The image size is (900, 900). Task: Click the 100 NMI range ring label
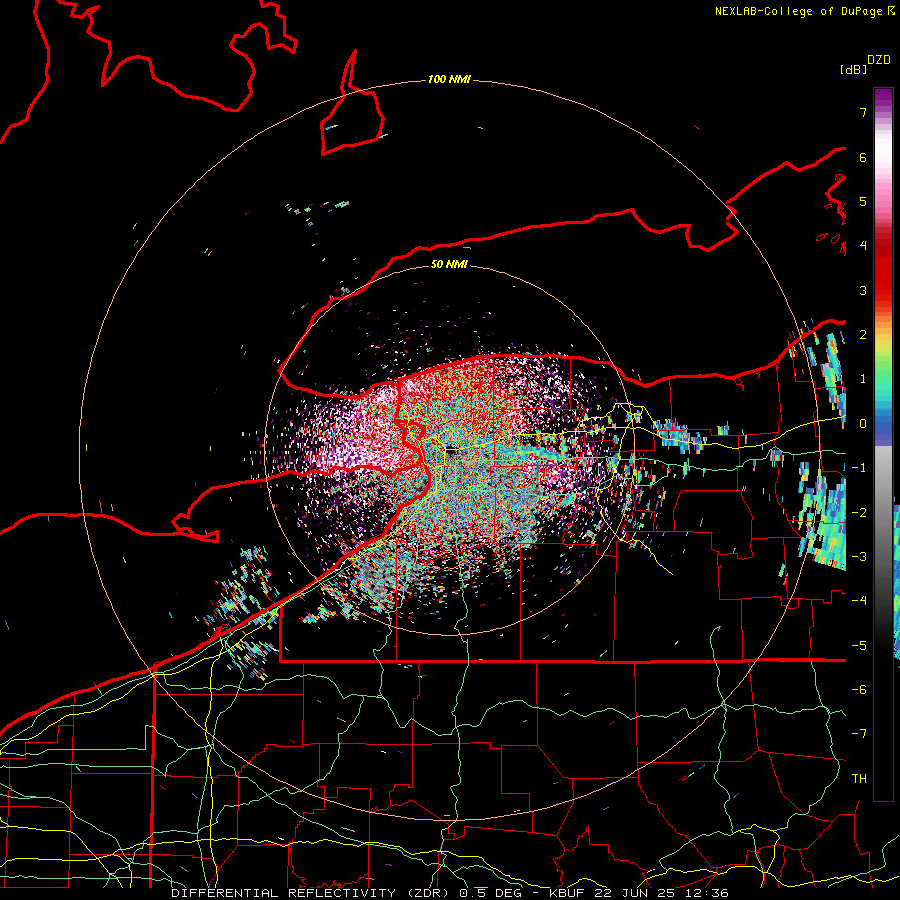[449, 79]
